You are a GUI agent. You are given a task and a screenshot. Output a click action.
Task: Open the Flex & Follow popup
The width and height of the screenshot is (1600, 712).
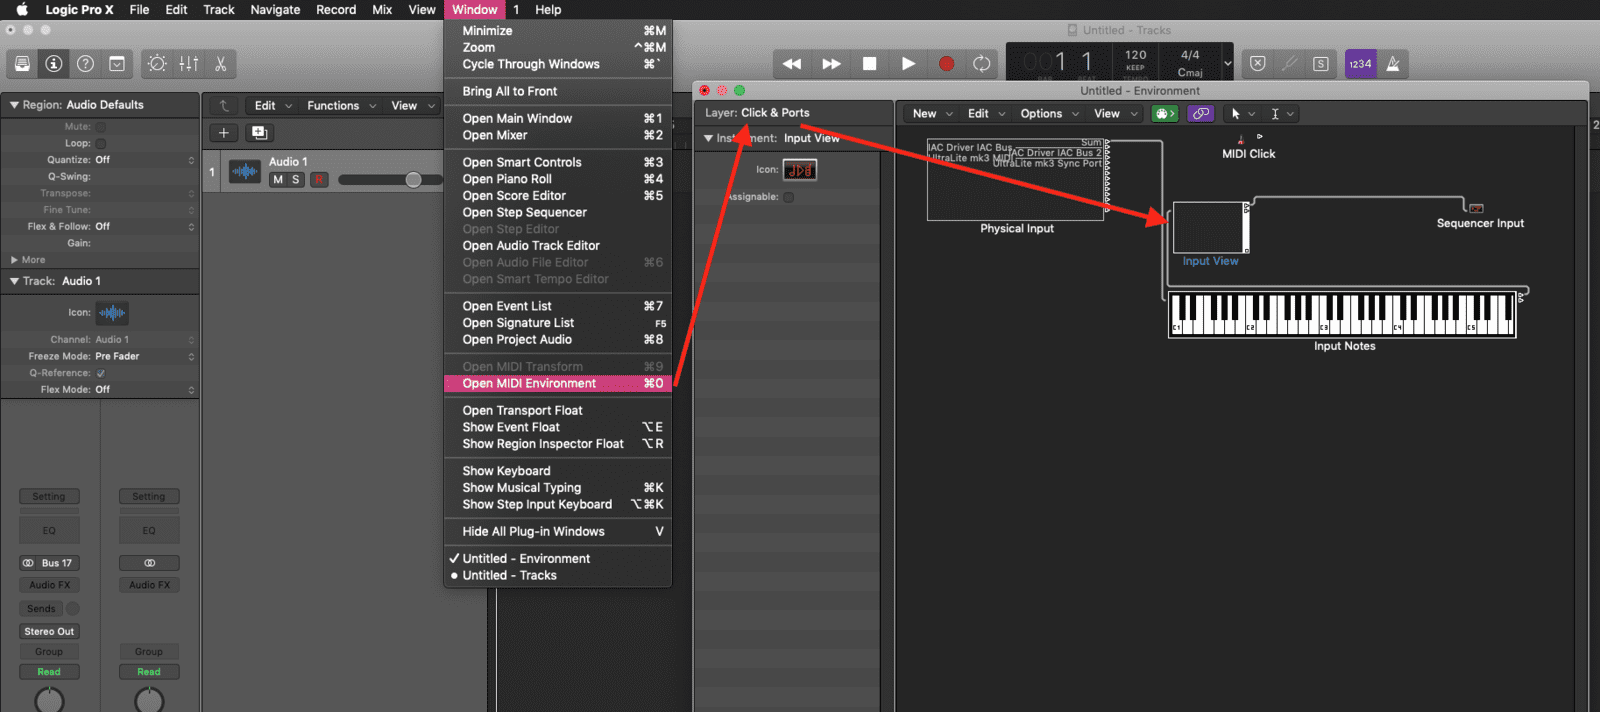(x=145, y=227)
